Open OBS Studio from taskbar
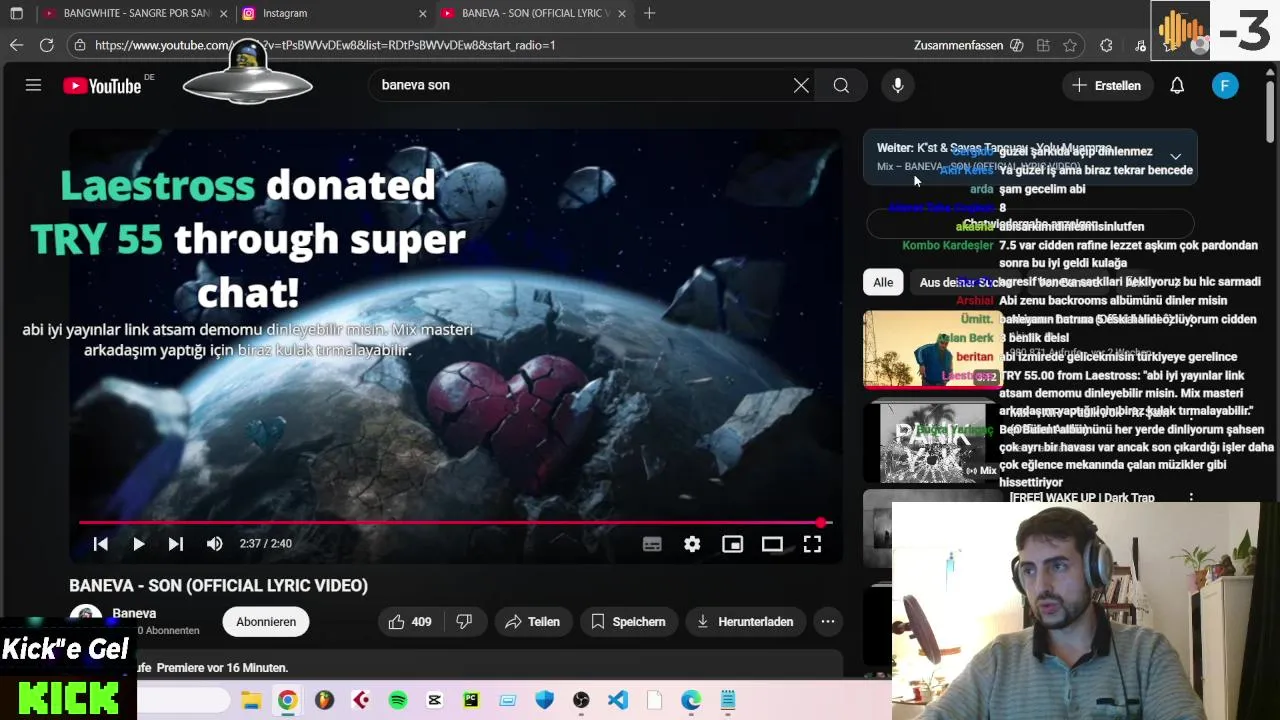Viewport: 1280px width, 720px height. point(581,700)
